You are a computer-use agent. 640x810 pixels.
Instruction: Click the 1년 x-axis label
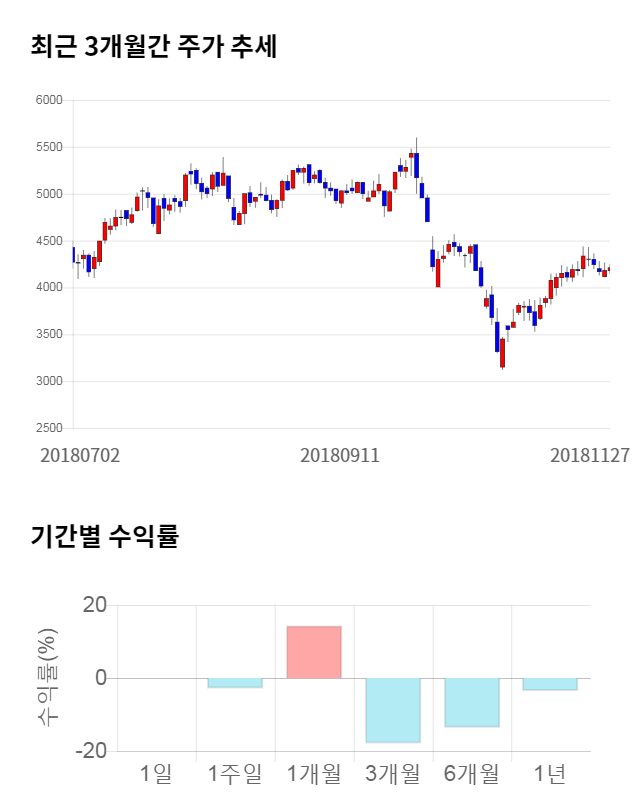(550, 773)
